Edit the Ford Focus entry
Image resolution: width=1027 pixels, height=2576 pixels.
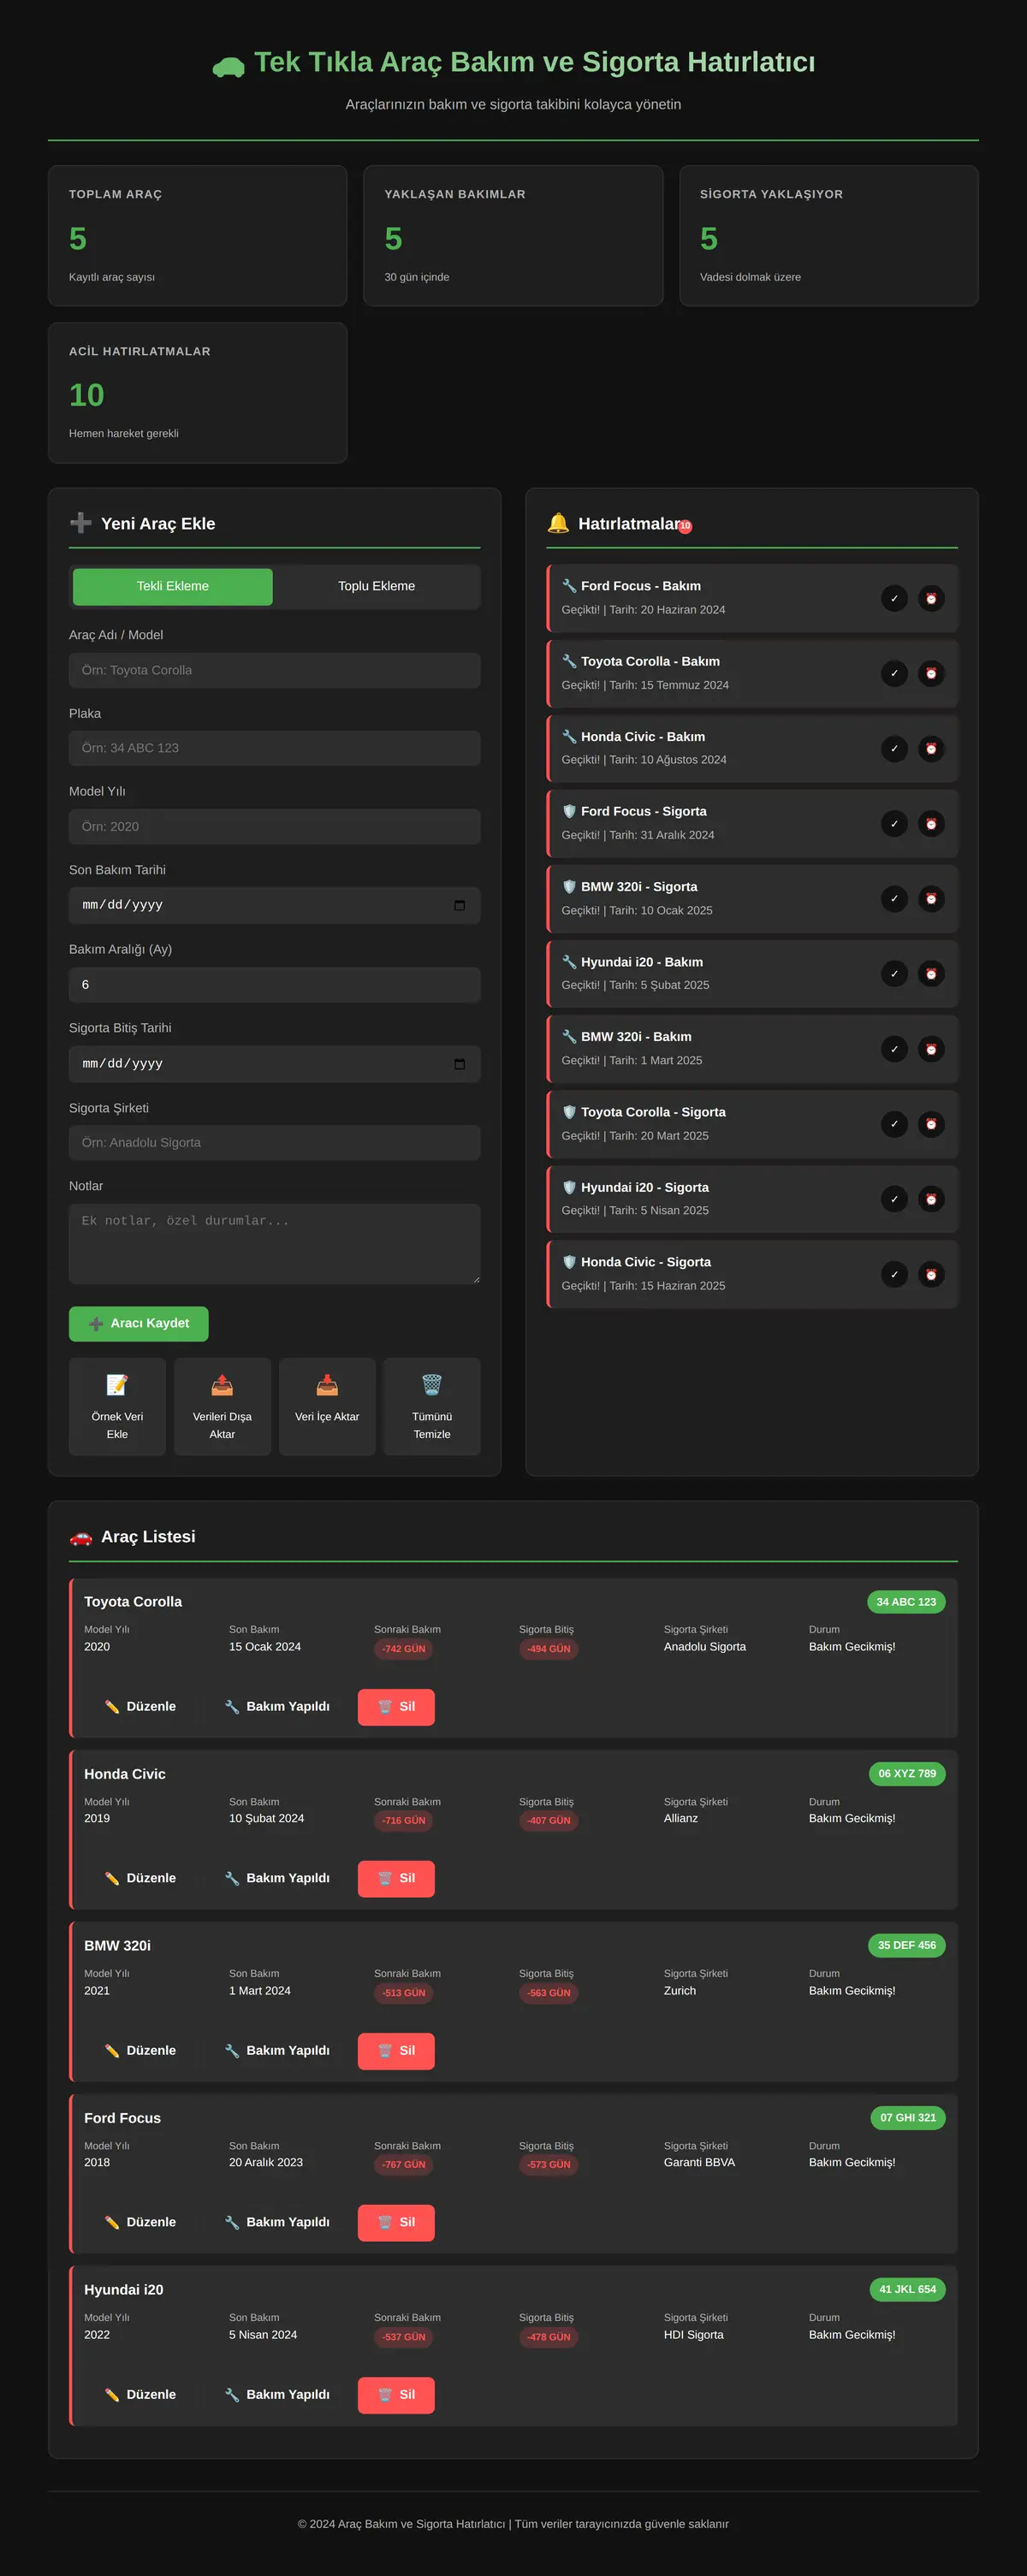tap(140, 2222)
